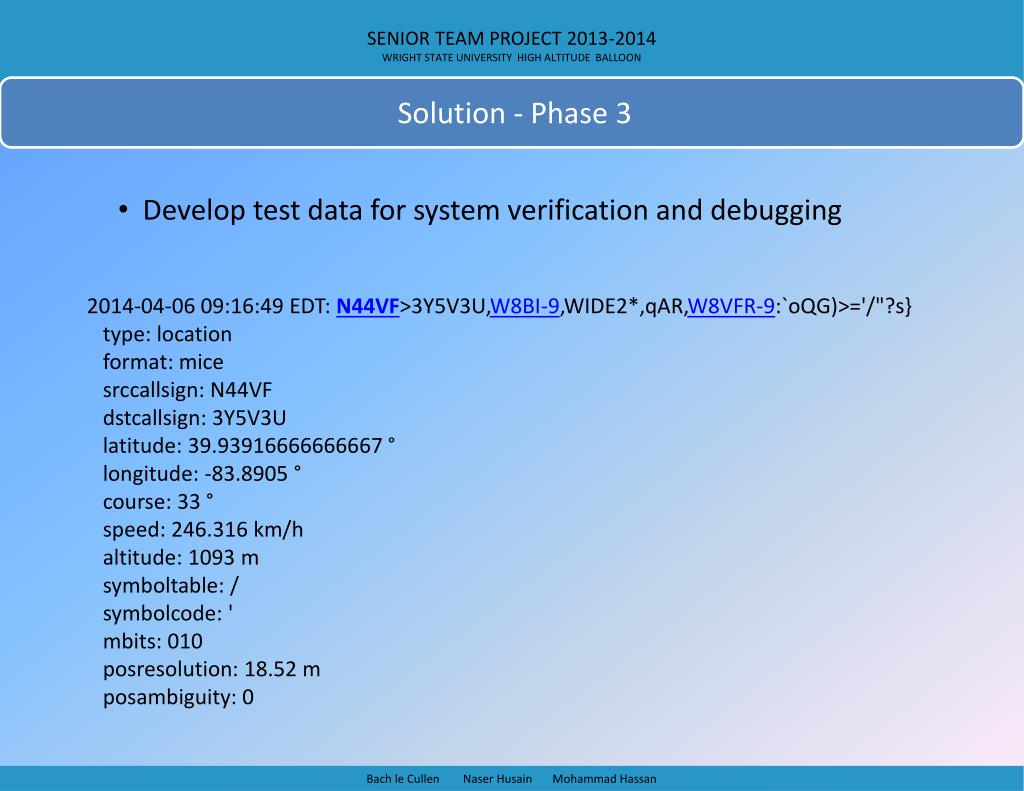Select the altitude value 1093 m

[x=223, y=558]
